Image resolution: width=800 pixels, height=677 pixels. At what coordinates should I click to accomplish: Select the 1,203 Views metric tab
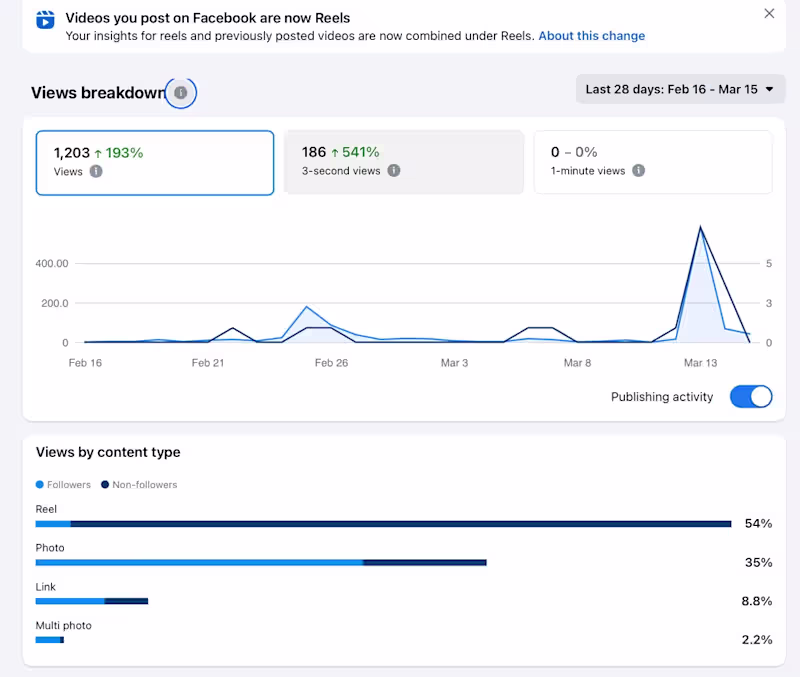pyautogui.click(x=155, y=162)
